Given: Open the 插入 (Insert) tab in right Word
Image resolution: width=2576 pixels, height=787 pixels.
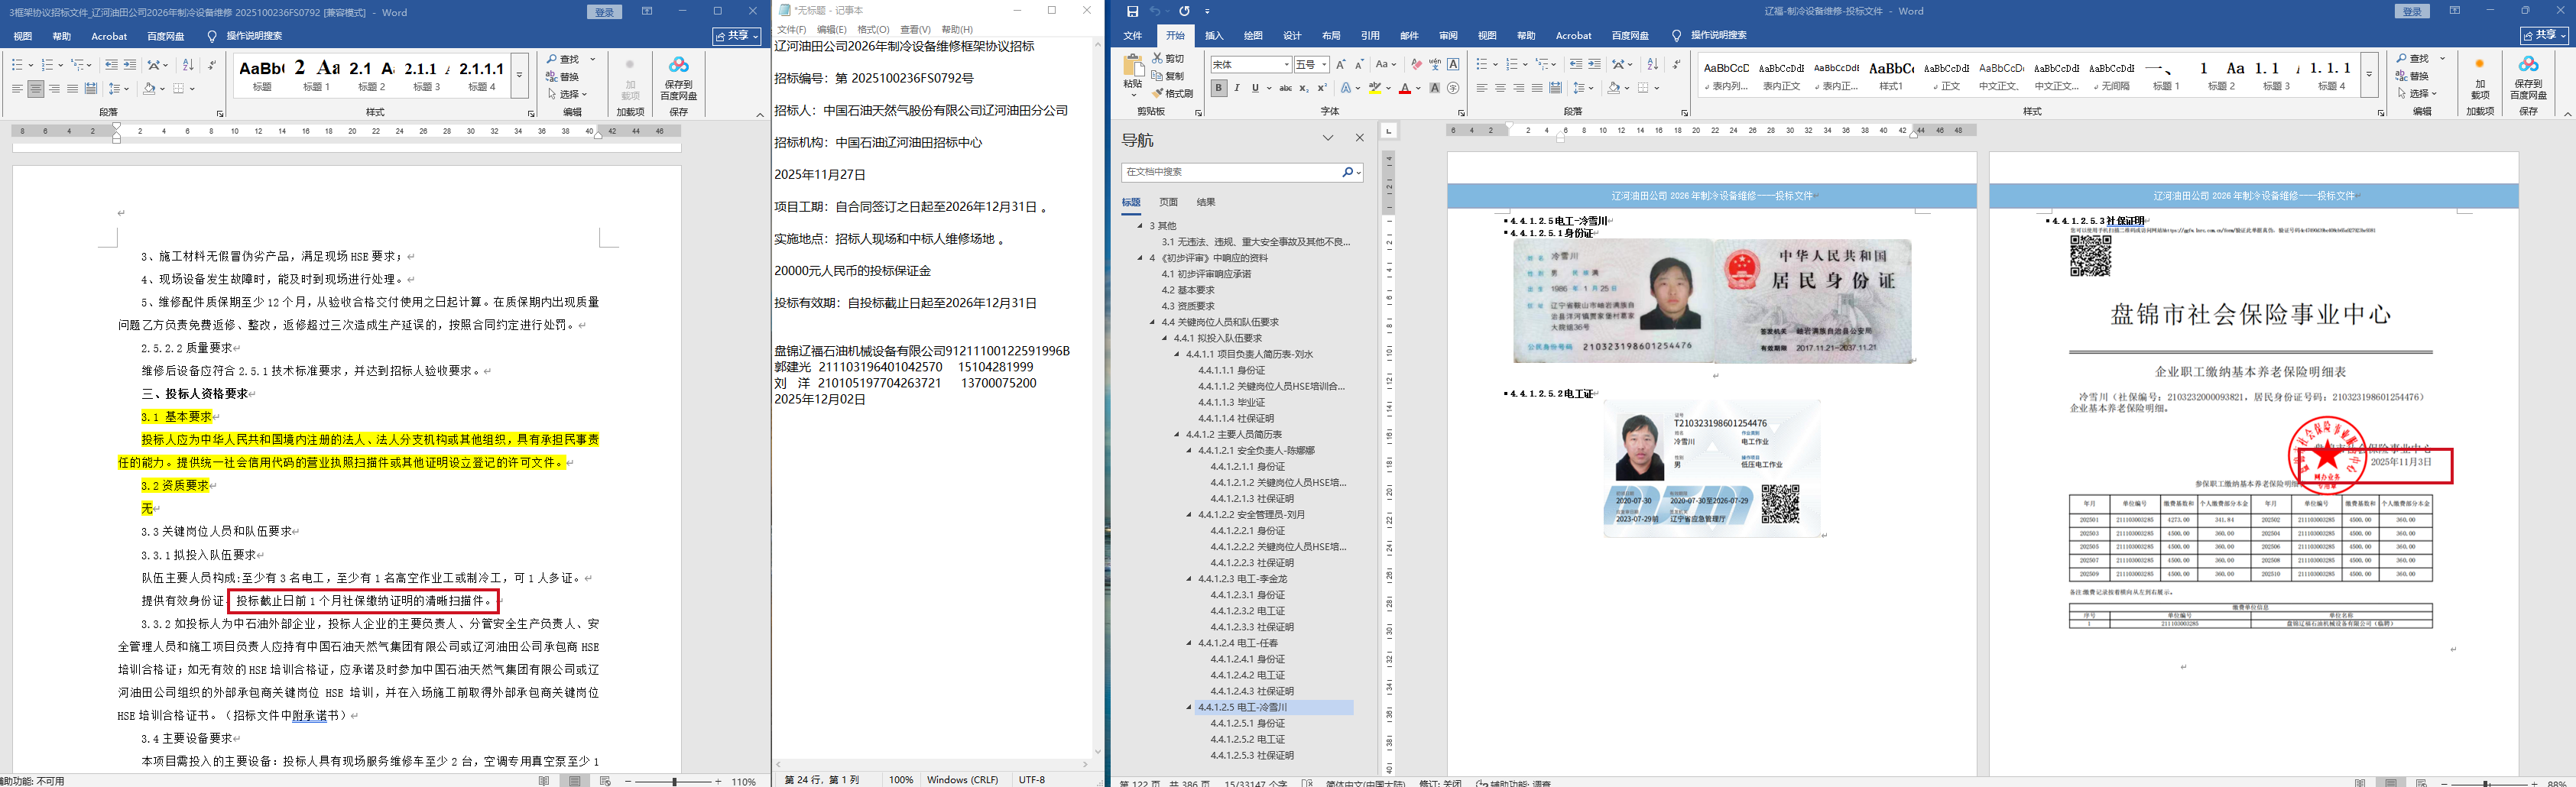Looking at the screenshot, I should (1214, 35).
